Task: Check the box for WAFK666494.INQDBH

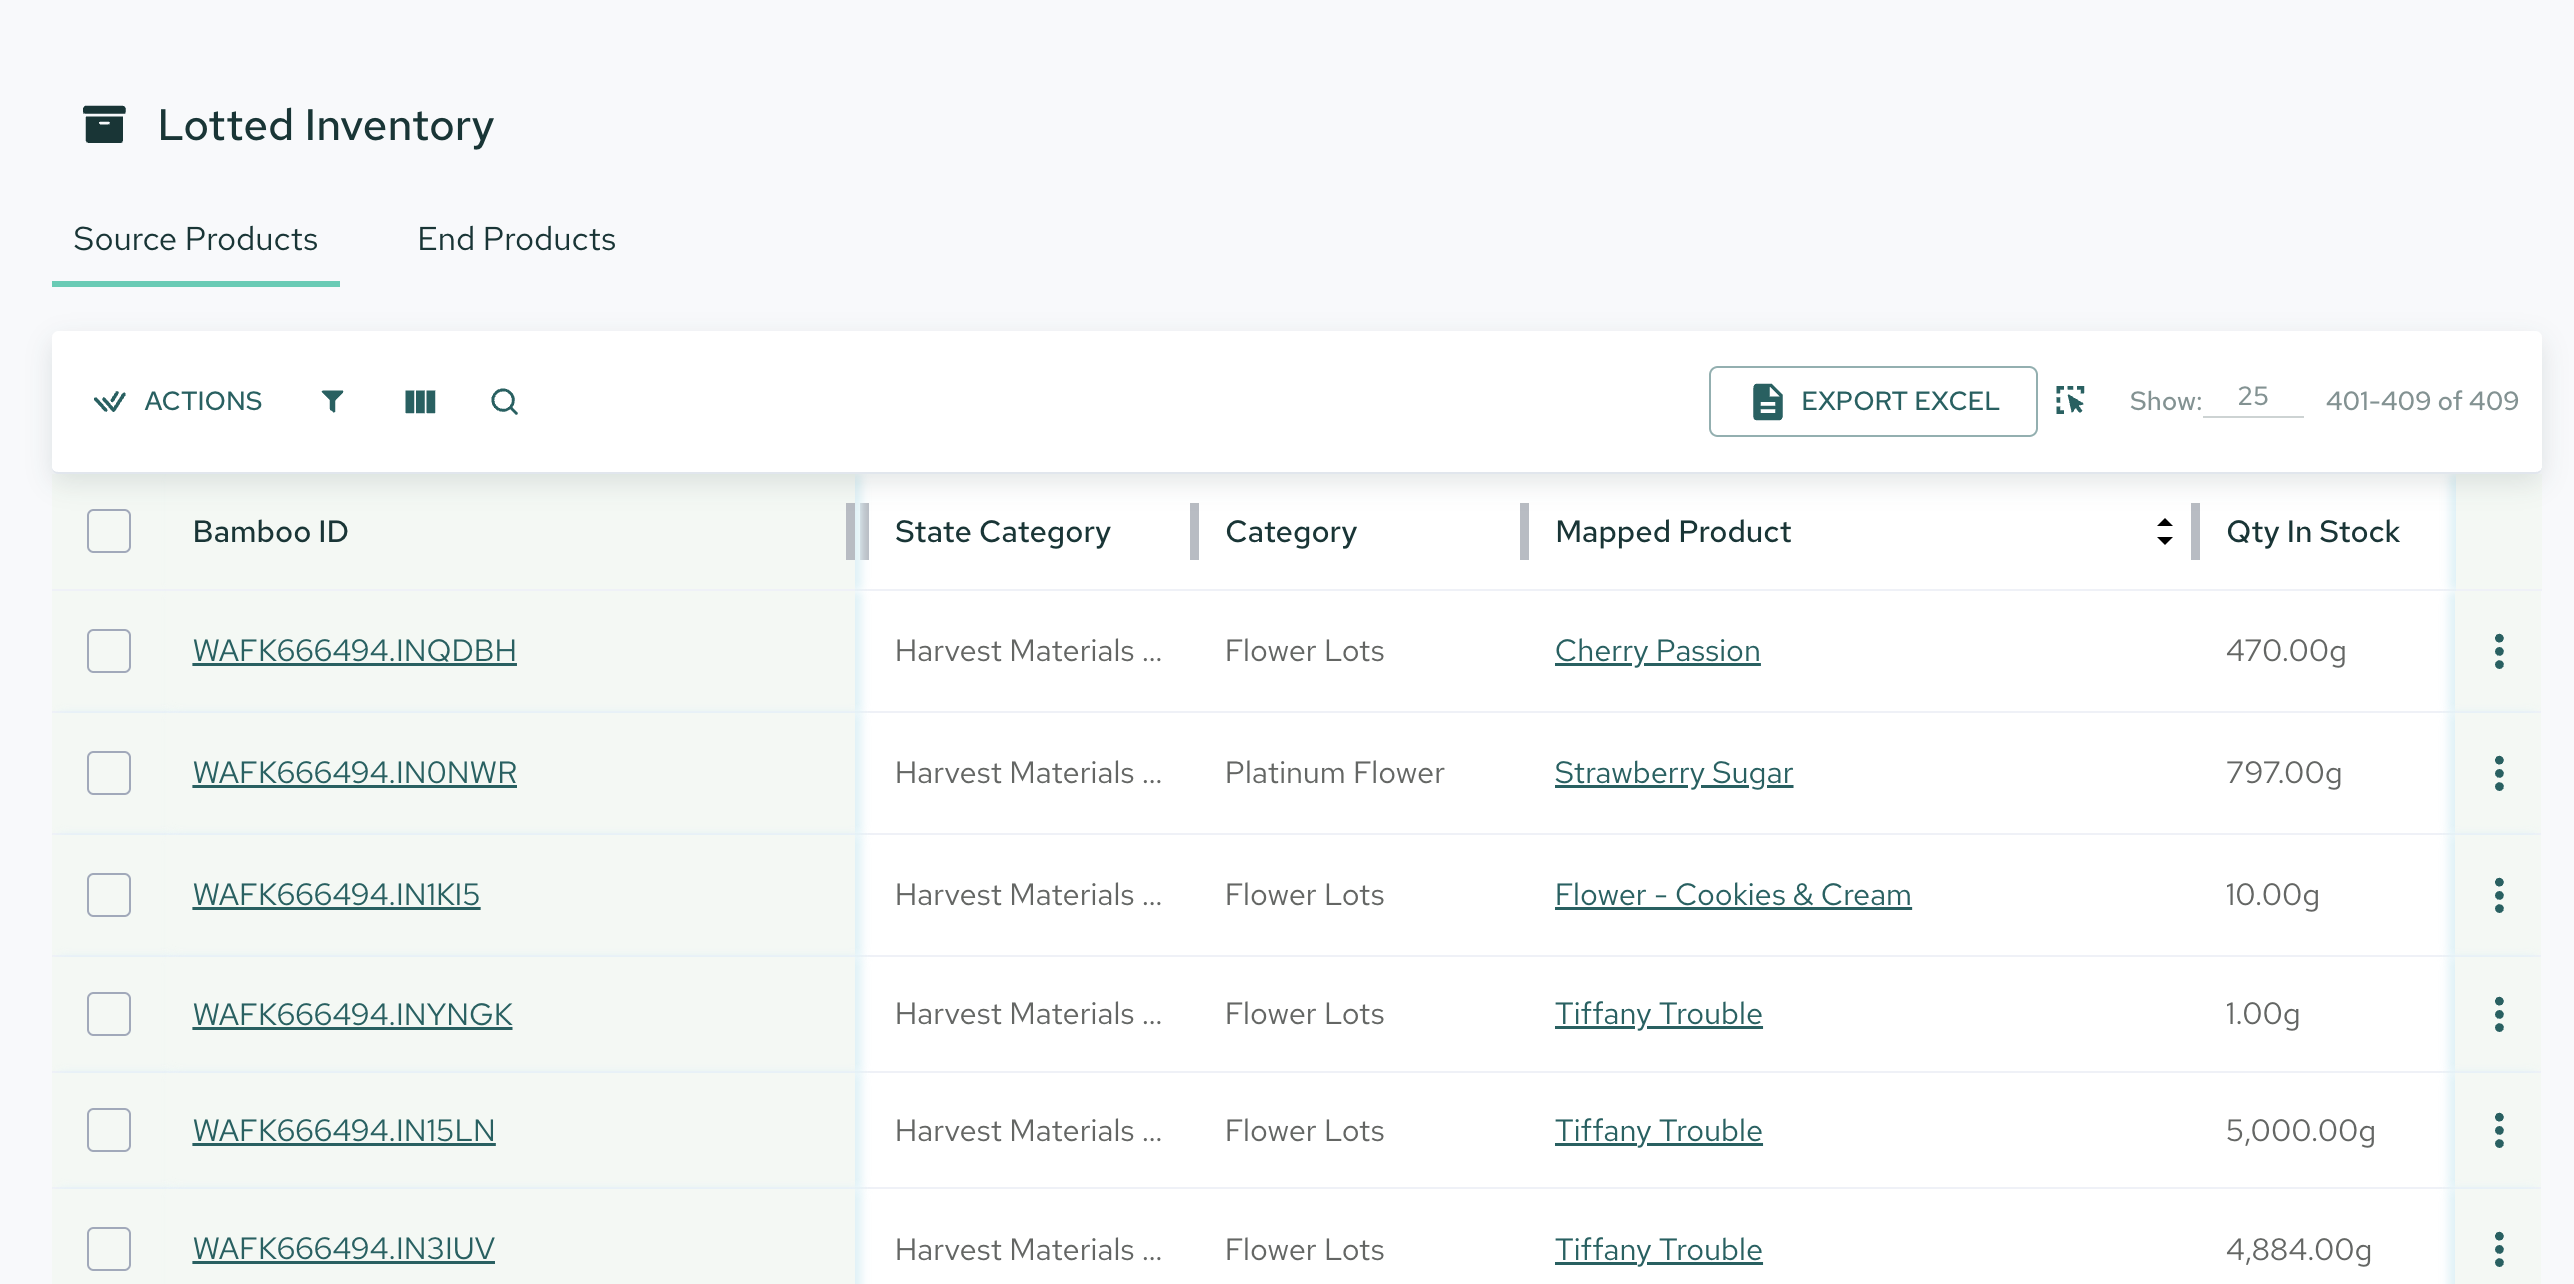Action: pyautogui.click(x=109, y=651)
